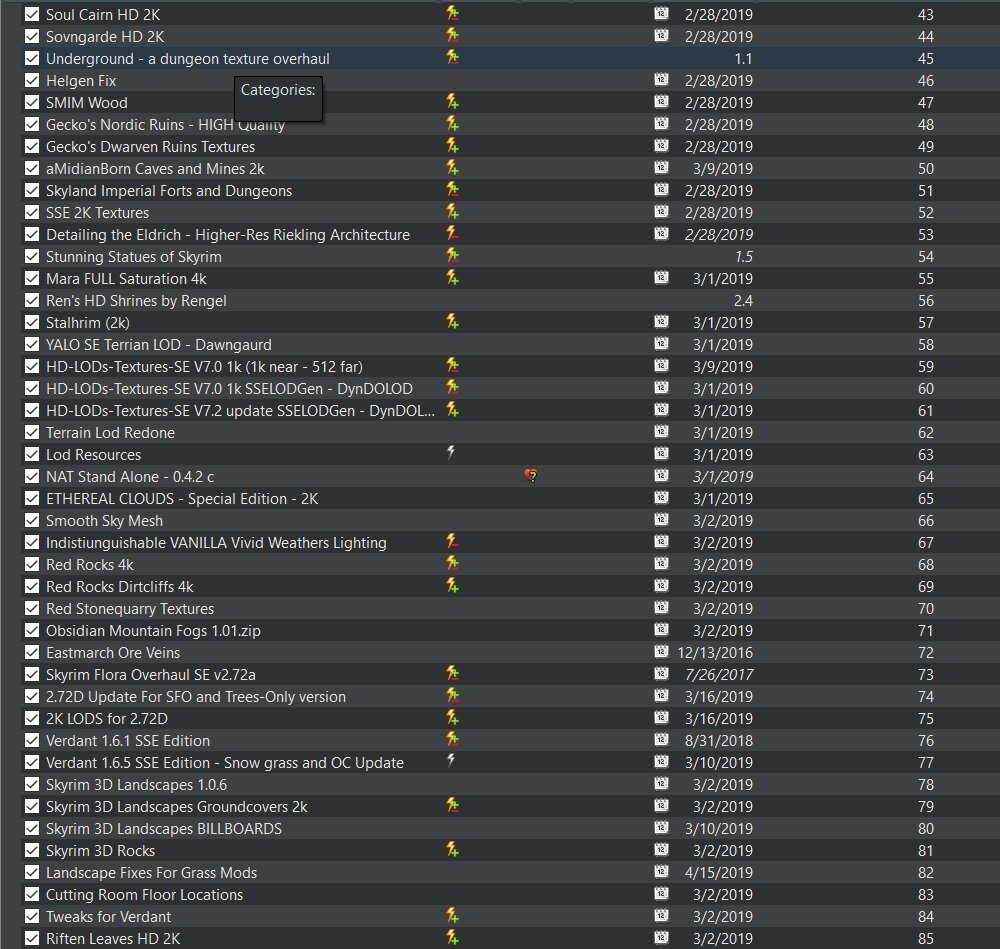The width and height of the screenshot is (1000, 949).
Task: Select the Ren's HD Shrines by Rengel entry
Action: (136, 300)
